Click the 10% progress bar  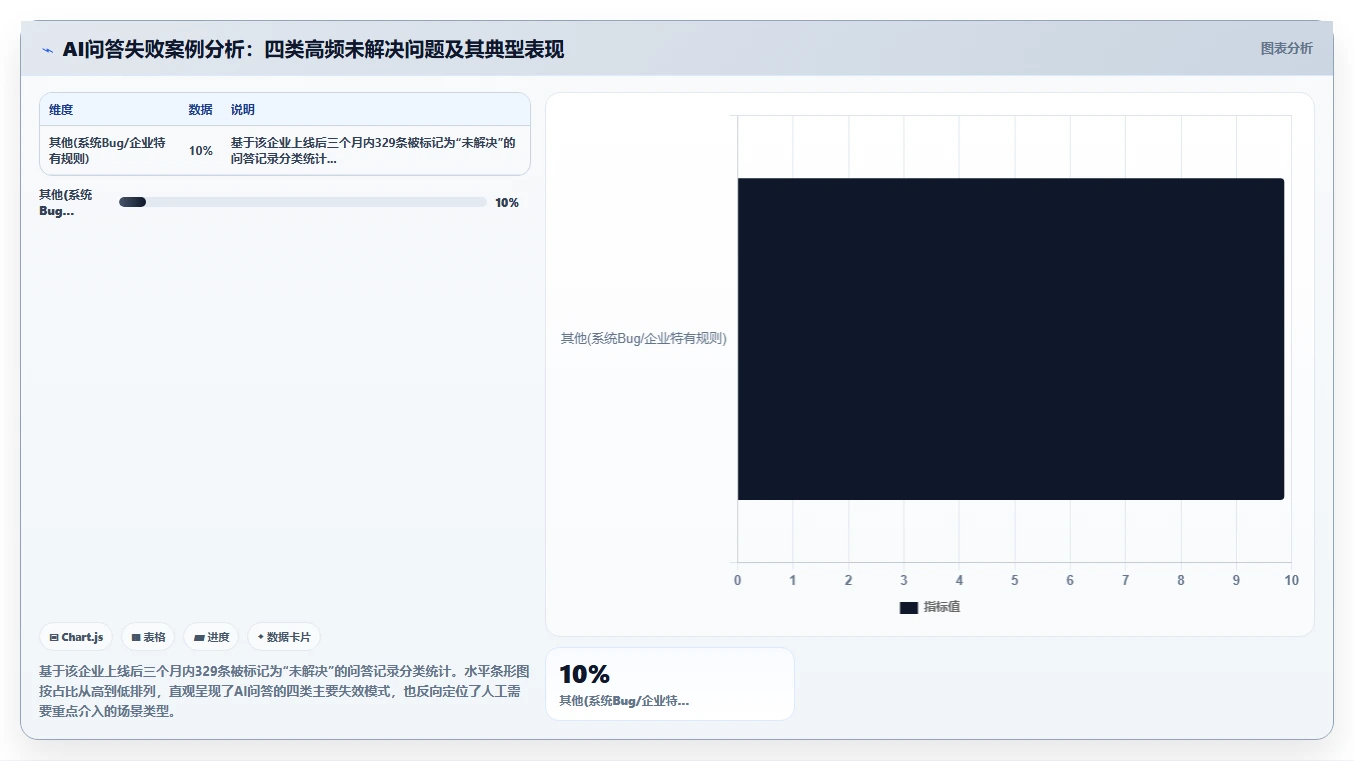302,202
